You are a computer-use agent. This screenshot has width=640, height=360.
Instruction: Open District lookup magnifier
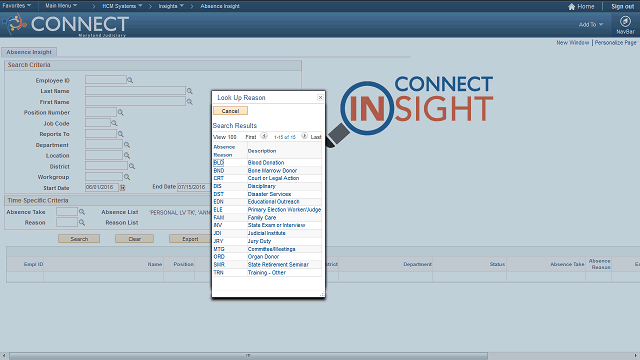(x=132, y=166)
